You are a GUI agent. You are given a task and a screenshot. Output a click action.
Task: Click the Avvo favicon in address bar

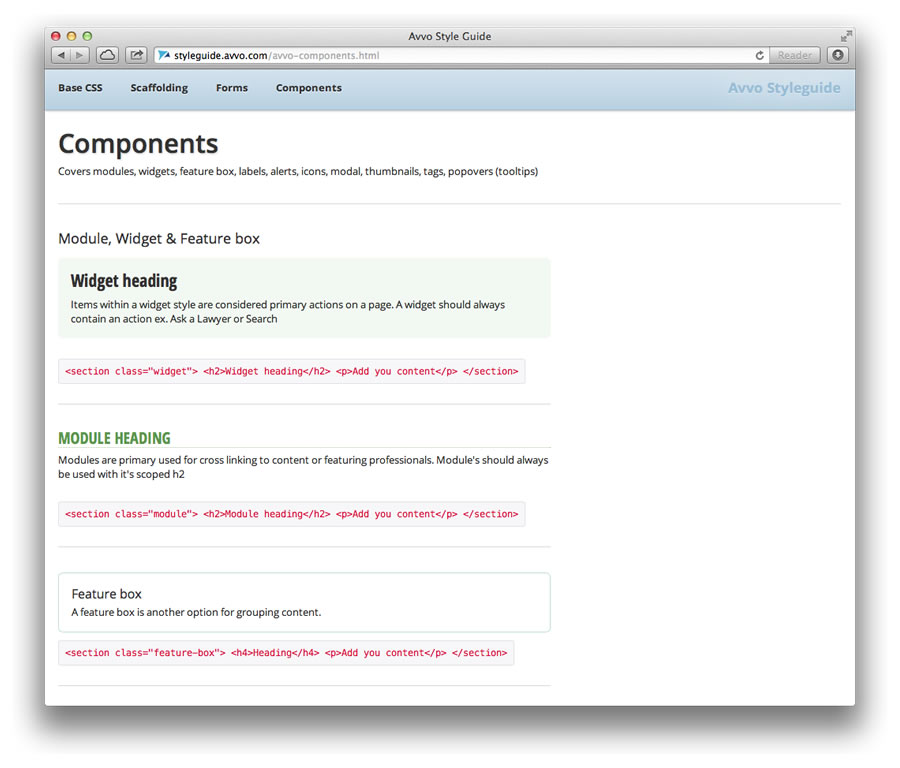(164, 55)
